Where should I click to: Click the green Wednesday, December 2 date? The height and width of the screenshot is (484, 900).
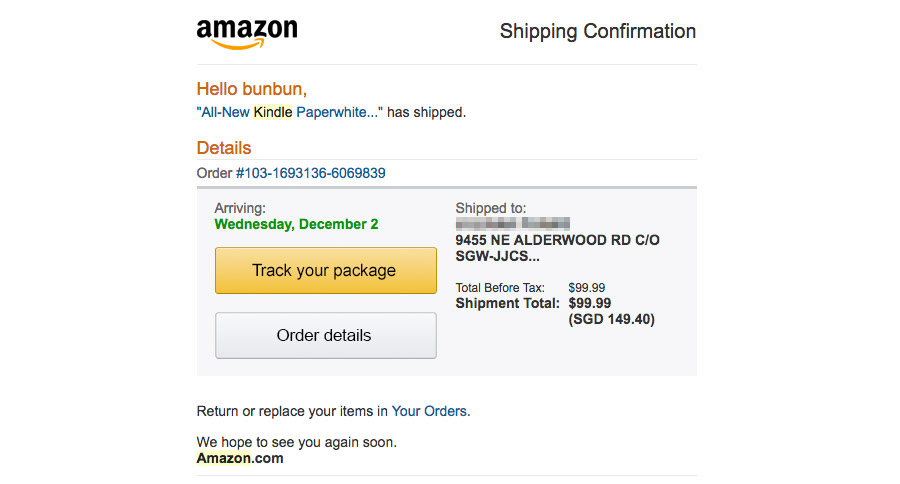point(296,224)
